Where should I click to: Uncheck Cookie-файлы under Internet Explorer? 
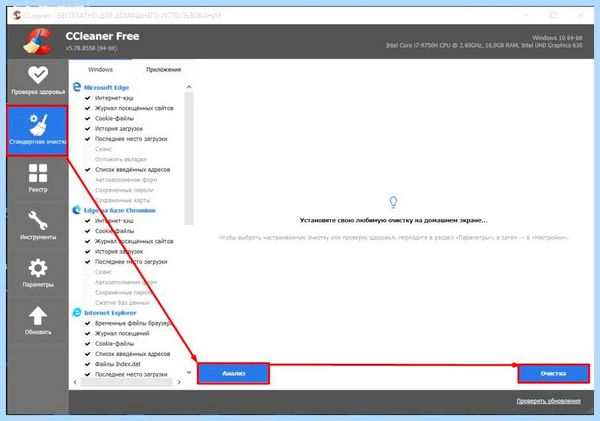[88, 343]
